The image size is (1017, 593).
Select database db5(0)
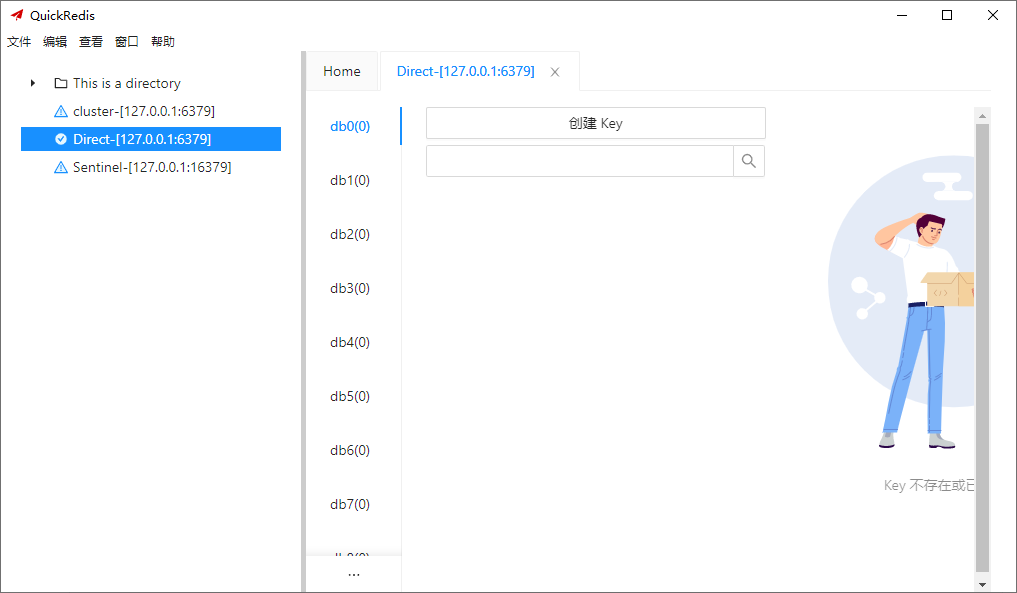pos(350,396)
